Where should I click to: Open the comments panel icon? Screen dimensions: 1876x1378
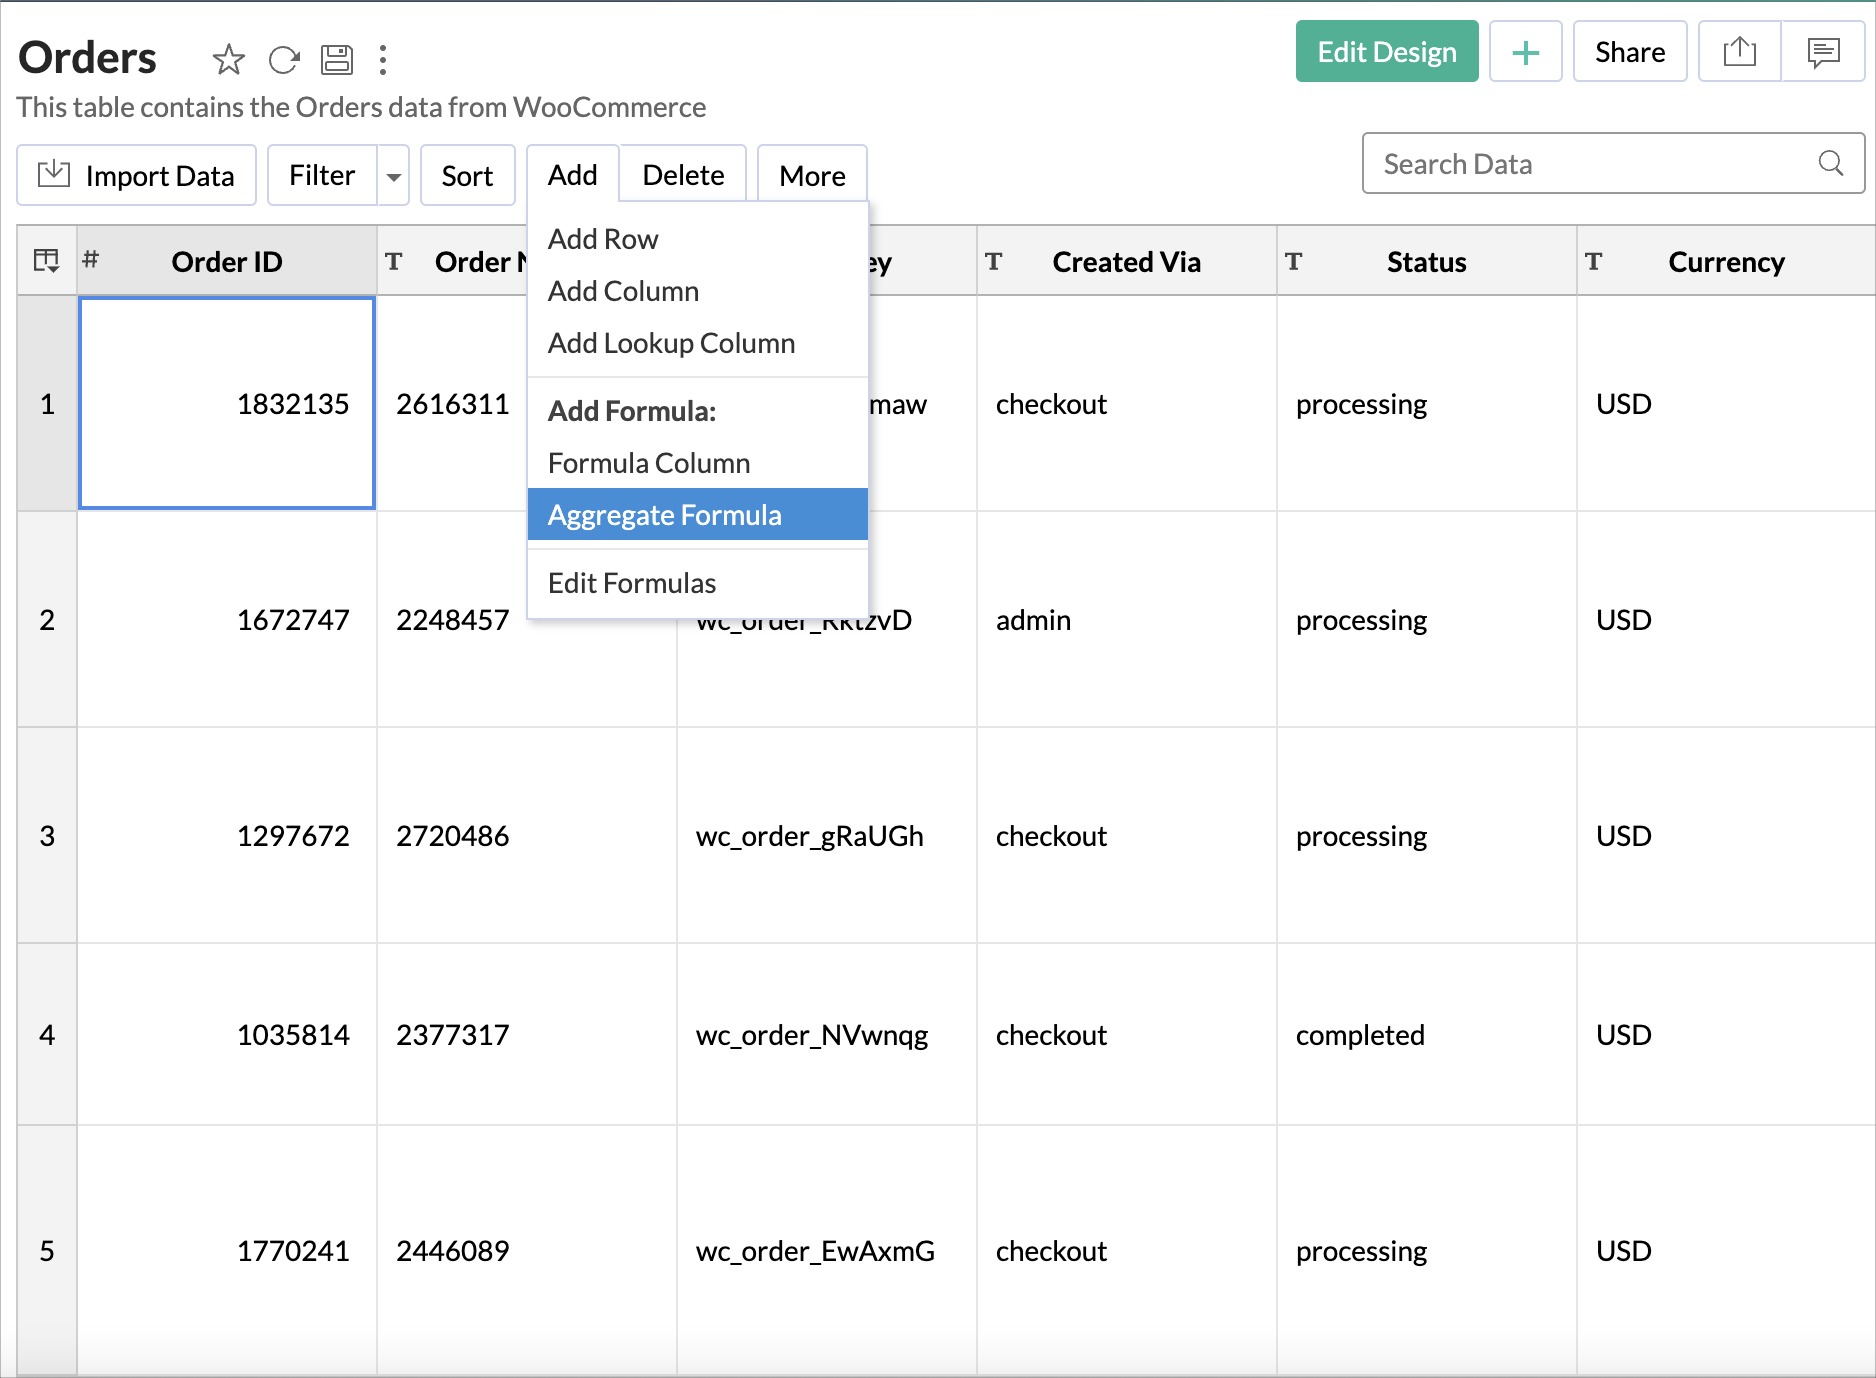(1823, 51)
